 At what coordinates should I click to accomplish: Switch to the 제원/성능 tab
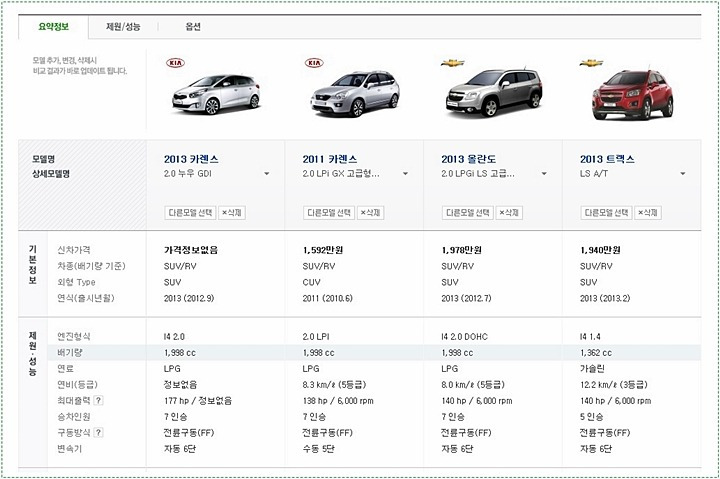coord(123,27)
